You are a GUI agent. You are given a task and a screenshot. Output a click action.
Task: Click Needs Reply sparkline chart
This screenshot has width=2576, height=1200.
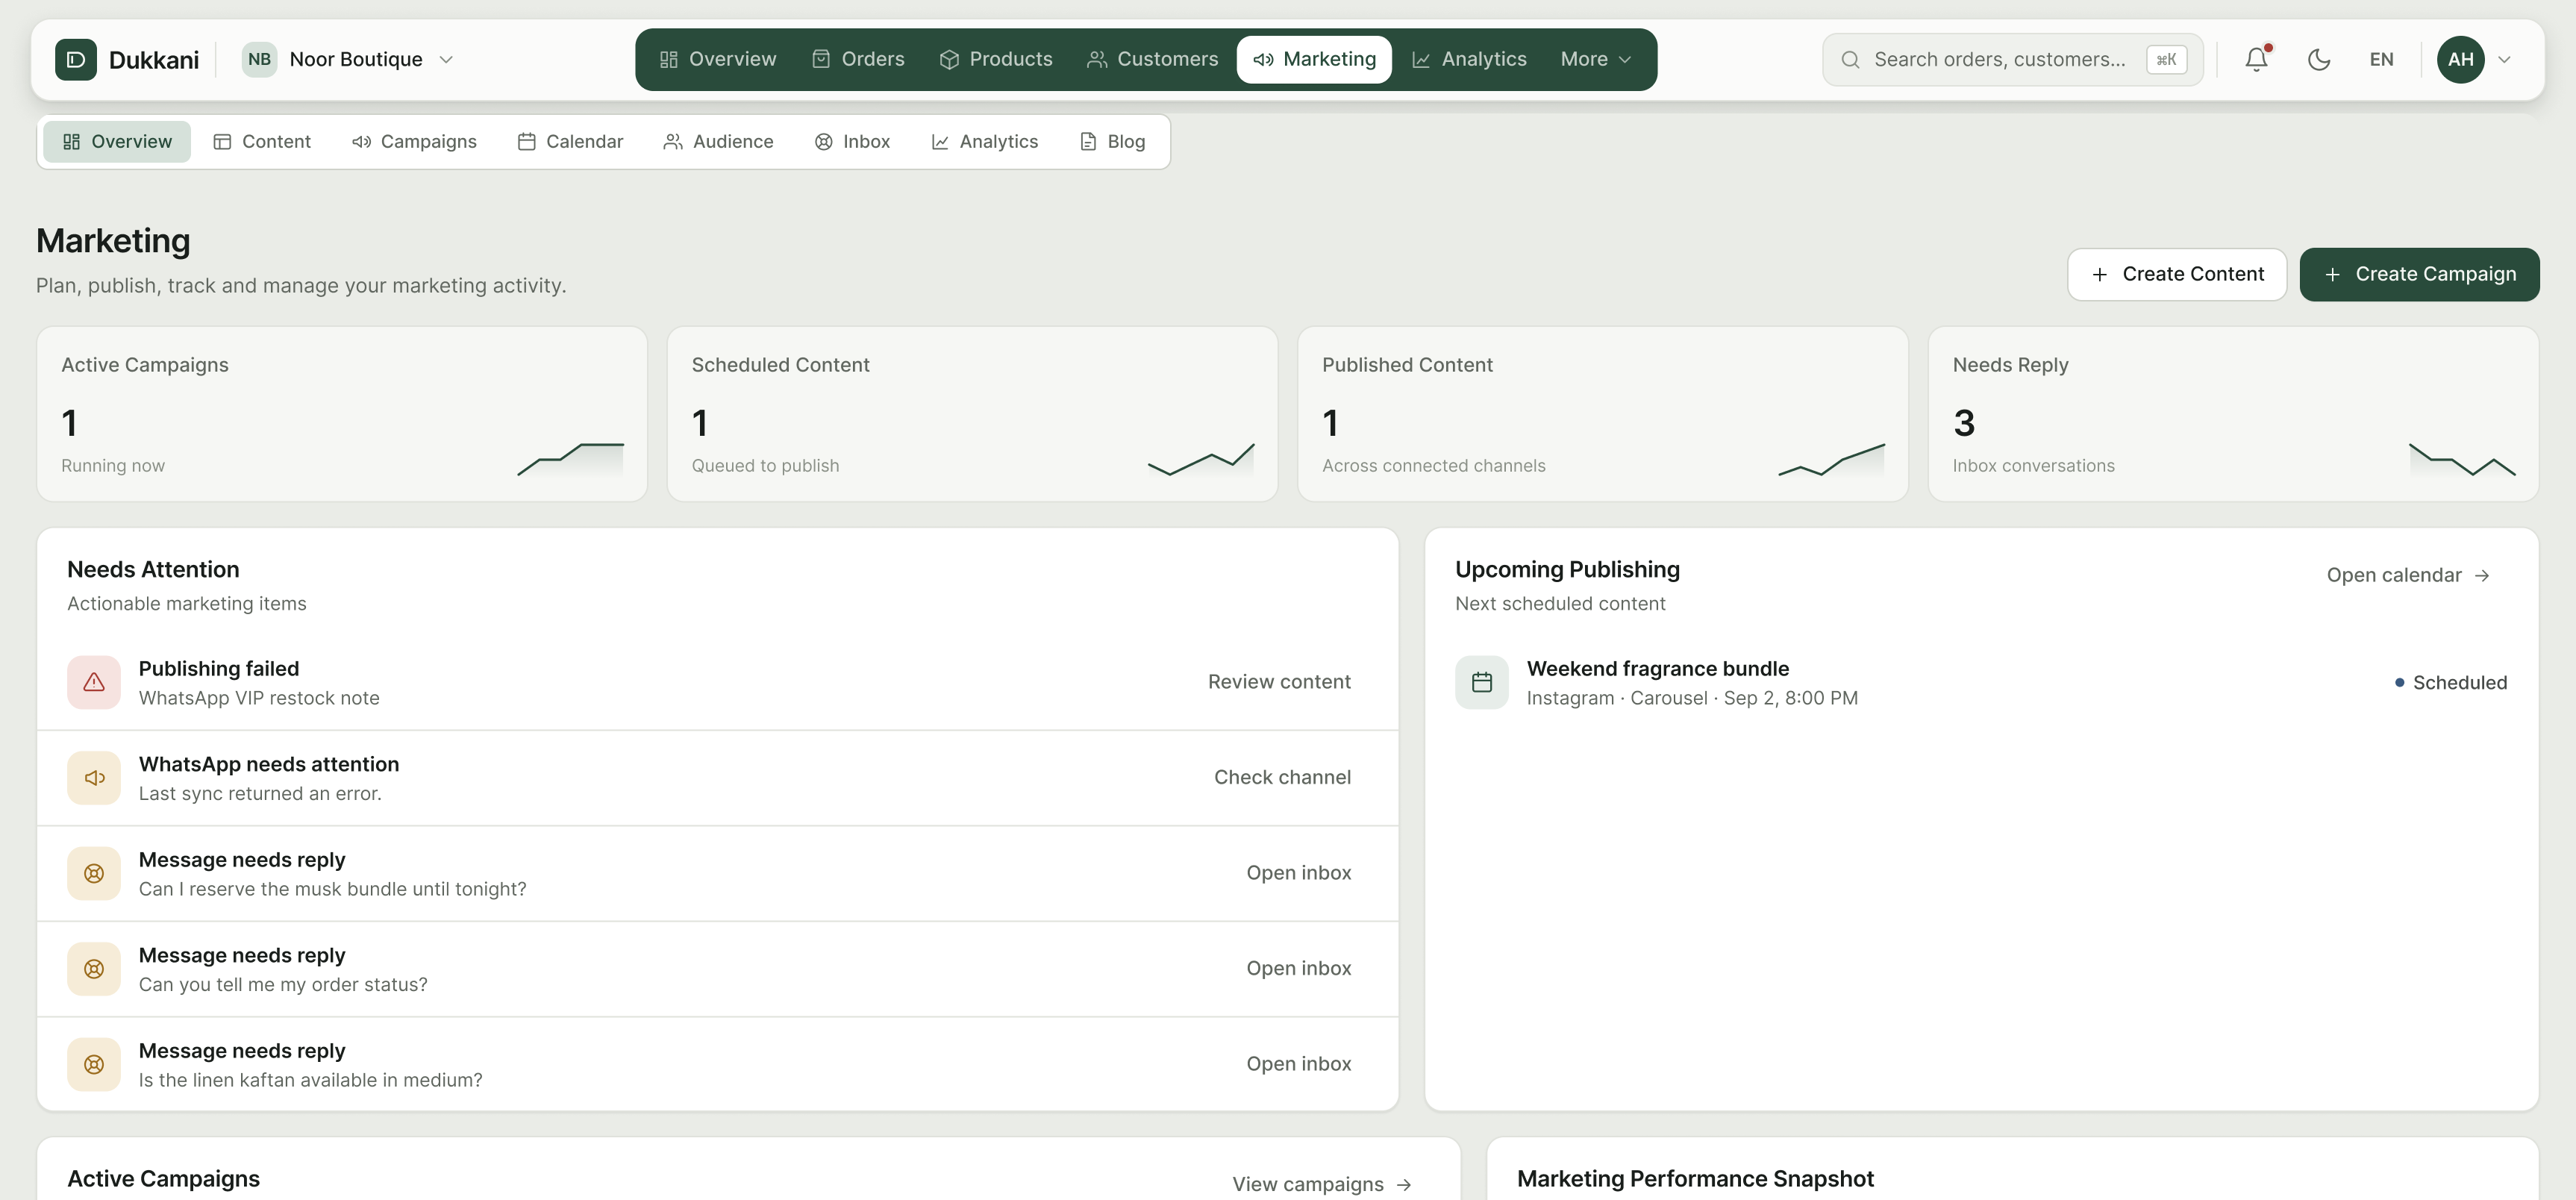click(x=2462, y=459)
